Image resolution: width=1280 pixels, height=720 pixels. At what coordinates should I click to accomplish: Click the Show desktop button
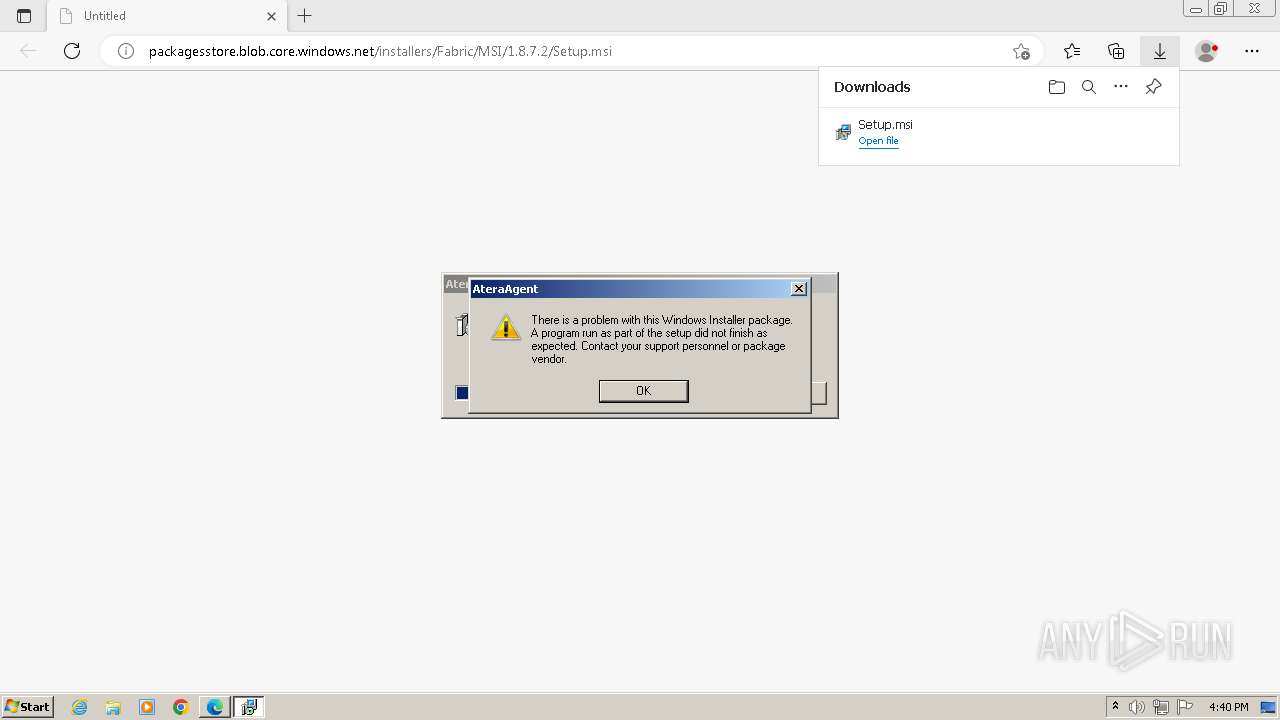click(x=1269, y=707)
